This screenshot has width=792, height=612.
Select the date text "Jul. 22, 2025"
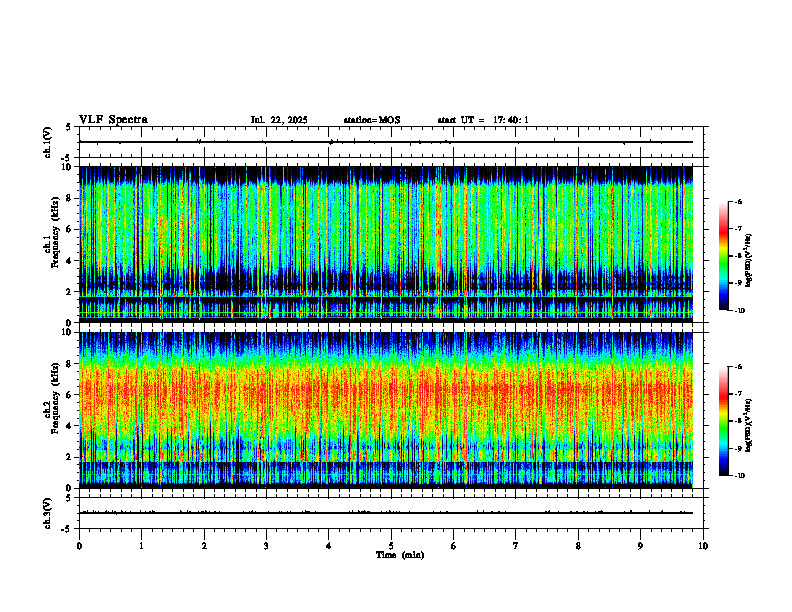point(279,120)
